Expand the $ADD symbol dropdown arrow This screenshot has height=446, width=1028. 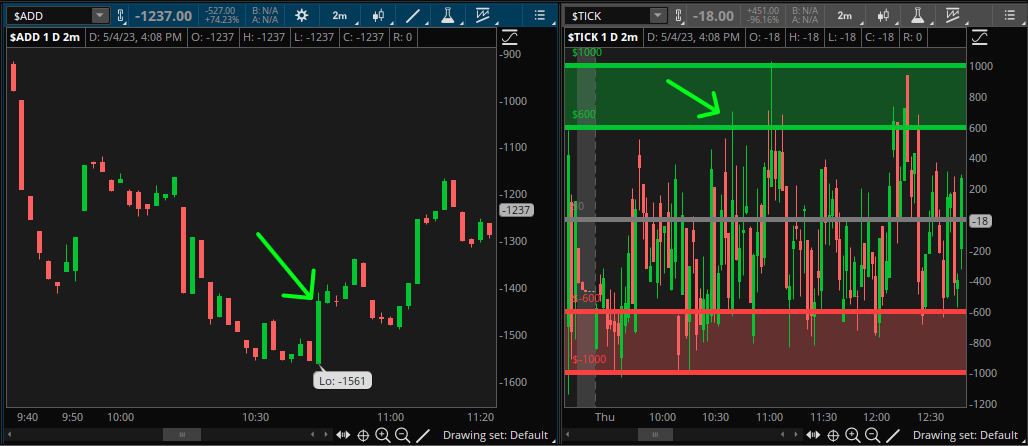99,16
